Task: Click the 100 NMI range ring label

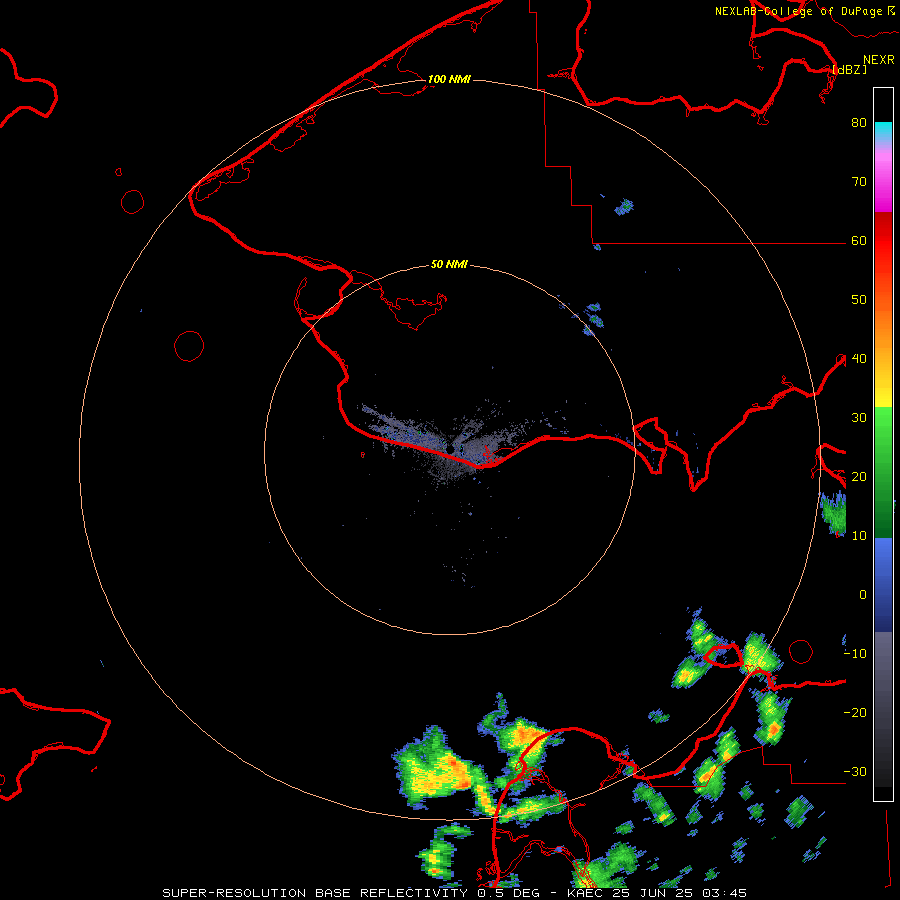Action: pyautogui.click(x=449, y=79)
